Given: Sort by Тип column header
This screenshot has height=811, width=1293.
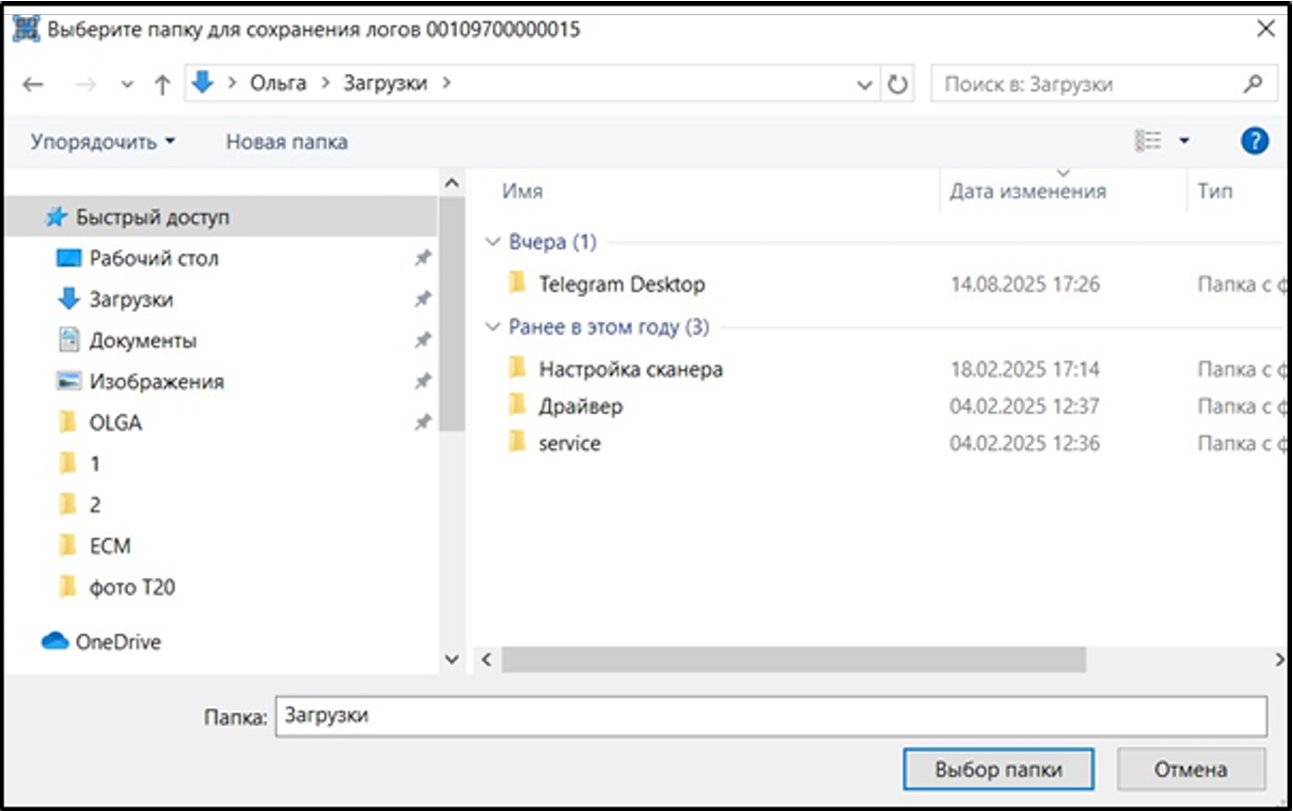Looking at the screenshot, I should [x=1215, y=191].
